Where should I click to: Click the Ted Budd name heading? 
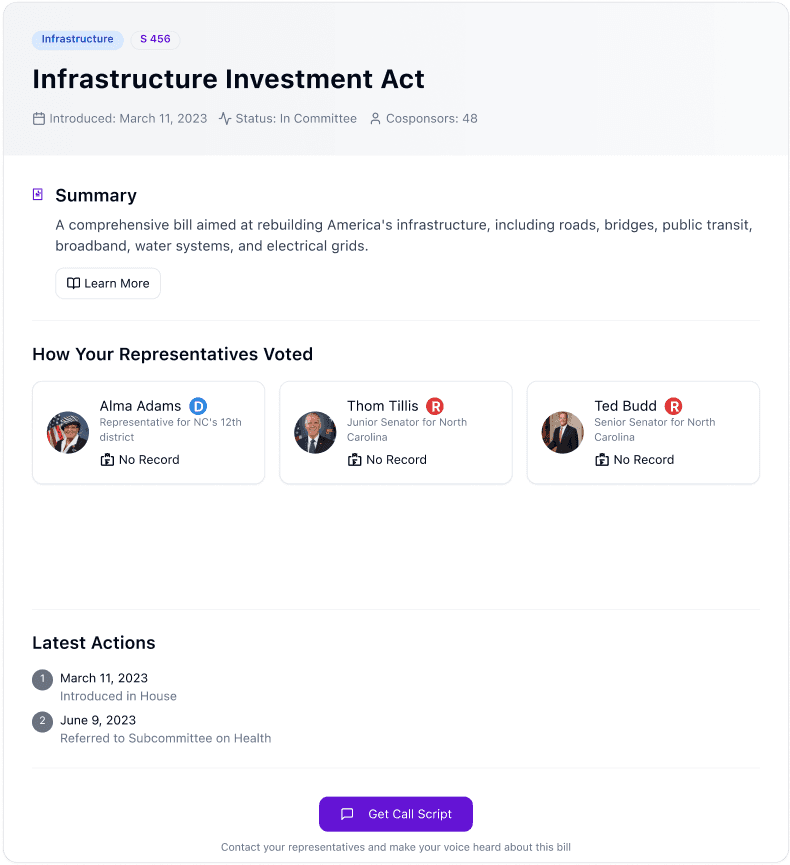(625, 406)
